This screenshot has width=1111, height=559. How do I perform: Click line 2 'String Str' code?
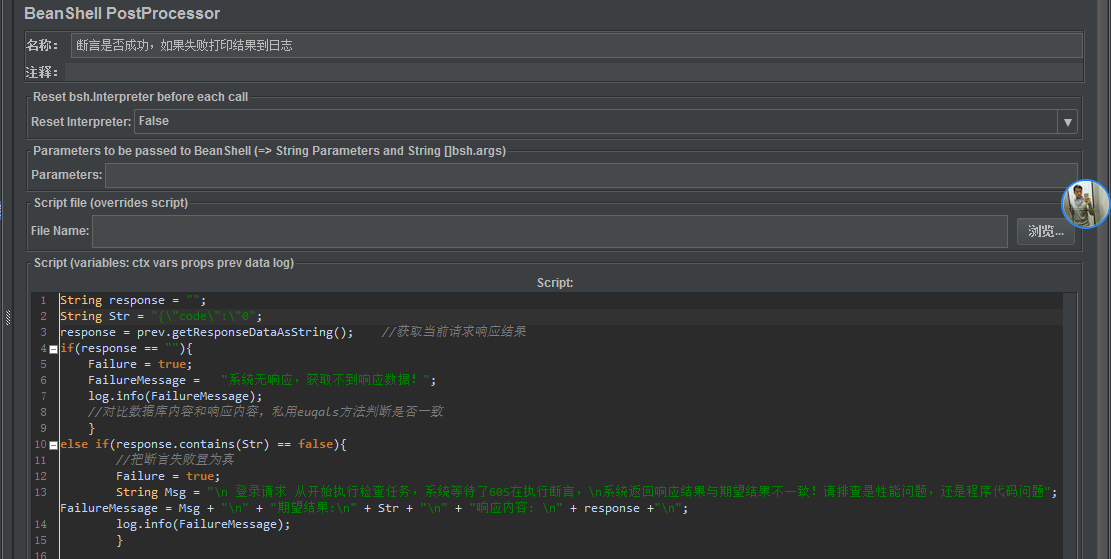[x=162, y=316]
